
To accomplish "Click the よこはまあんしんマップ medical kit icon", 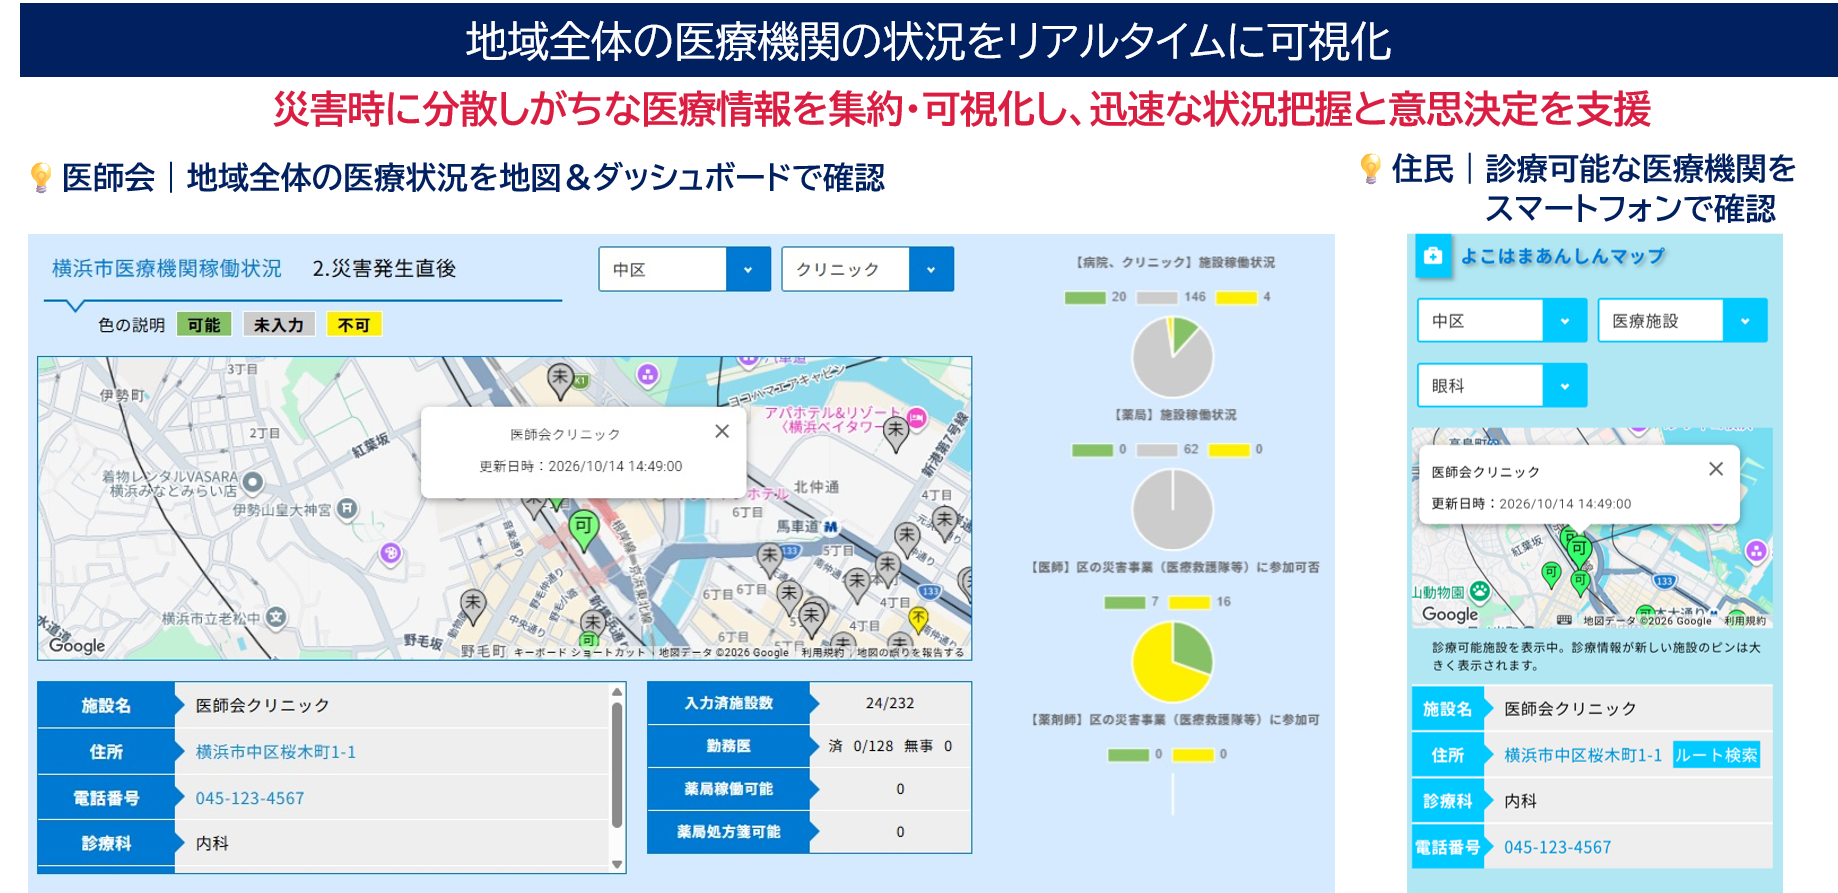I will click(1433, 256).
